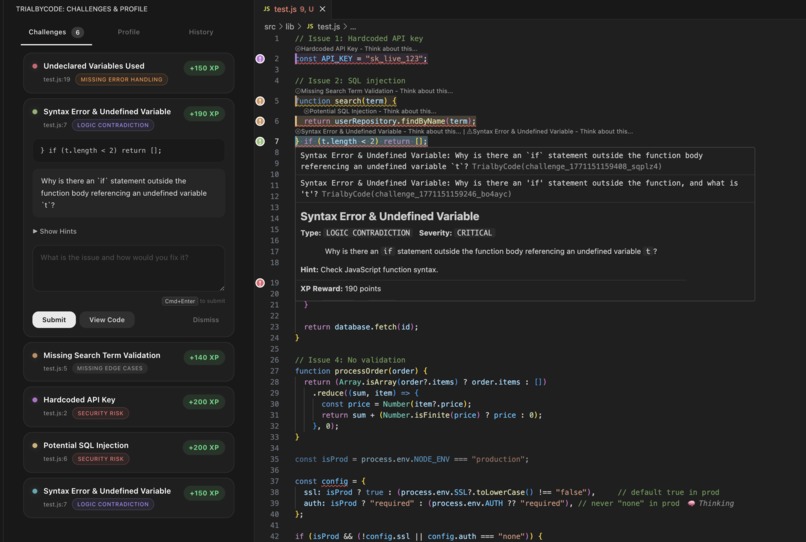Open the Potential SQL Injection code lens link
The width and height of the screenshot is (806, 542).
coord(370,111)
